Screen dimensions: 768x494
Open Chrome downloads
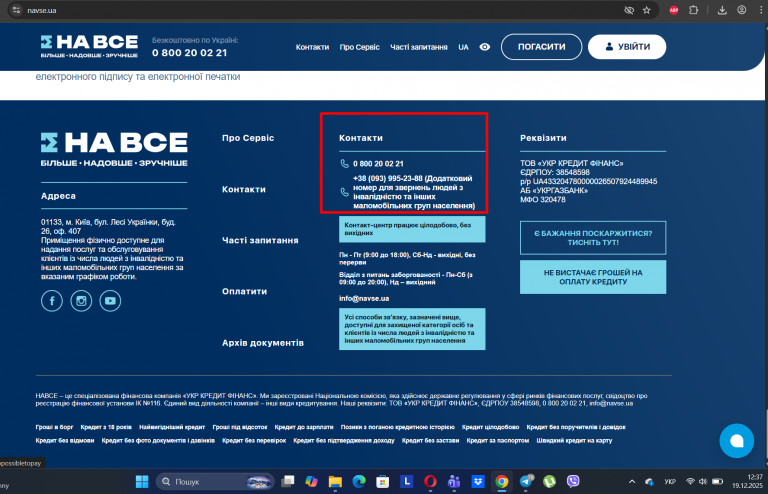click(722, 10)
